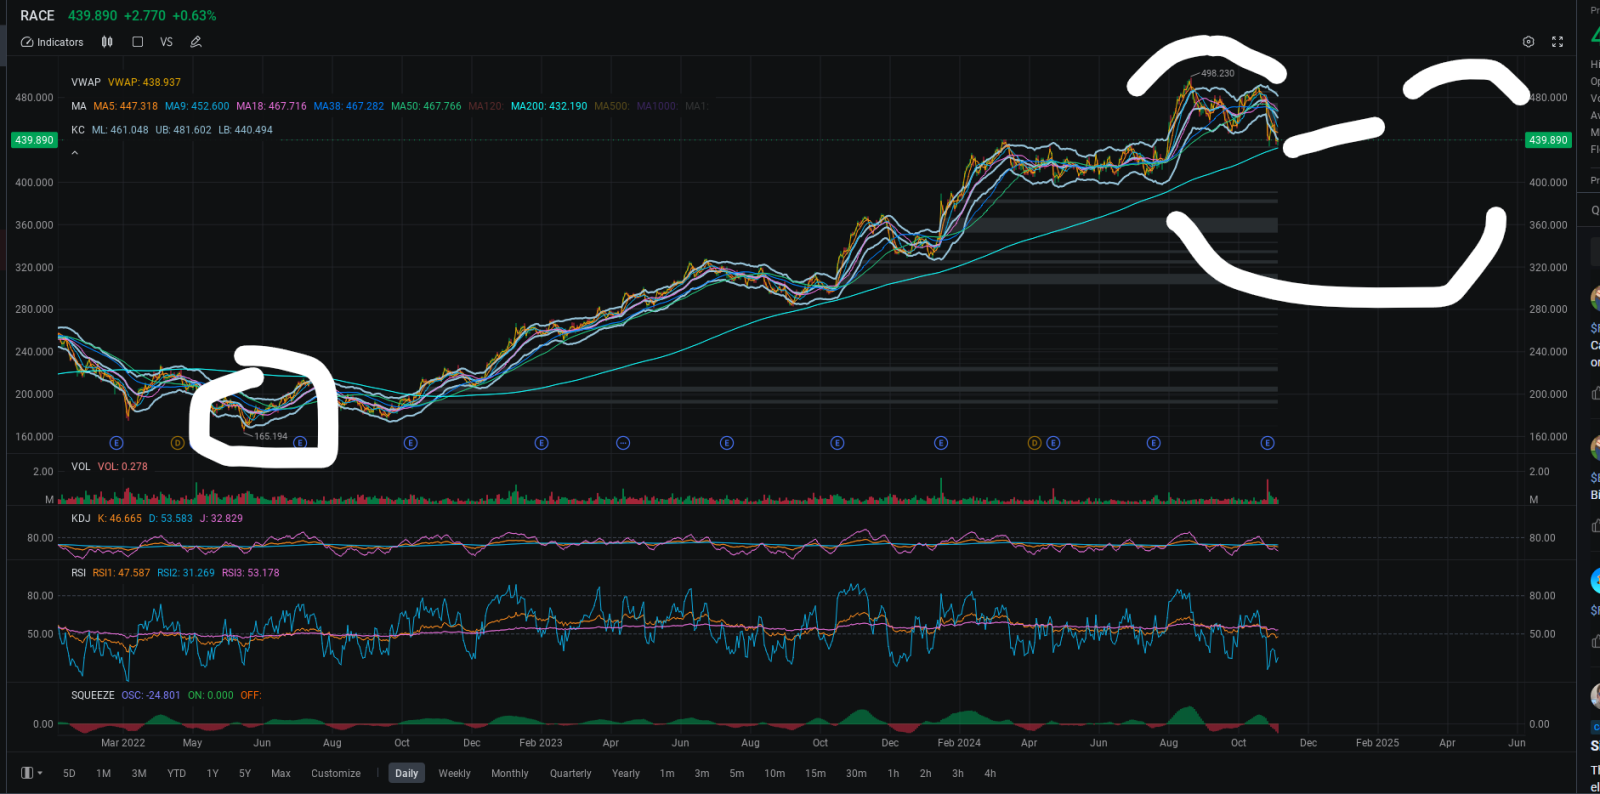Select the 1Y range

click(x=212, y=773)
